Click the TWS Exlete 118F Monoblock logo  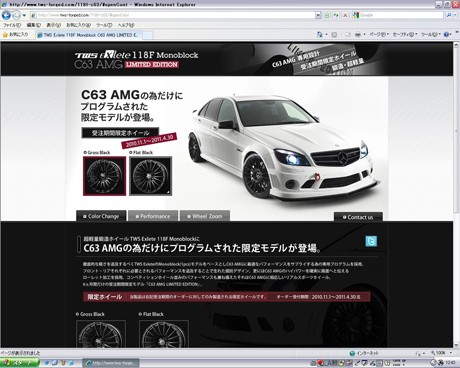(x=136, y=55)
